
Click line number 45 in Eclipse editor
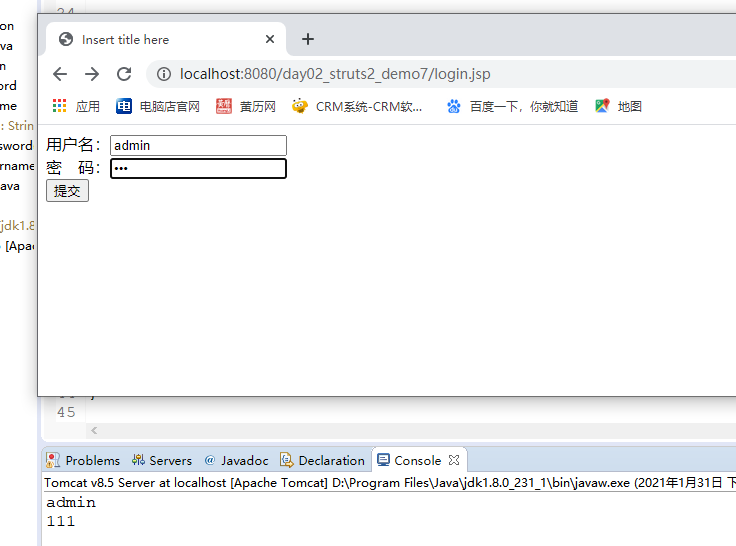66,412
